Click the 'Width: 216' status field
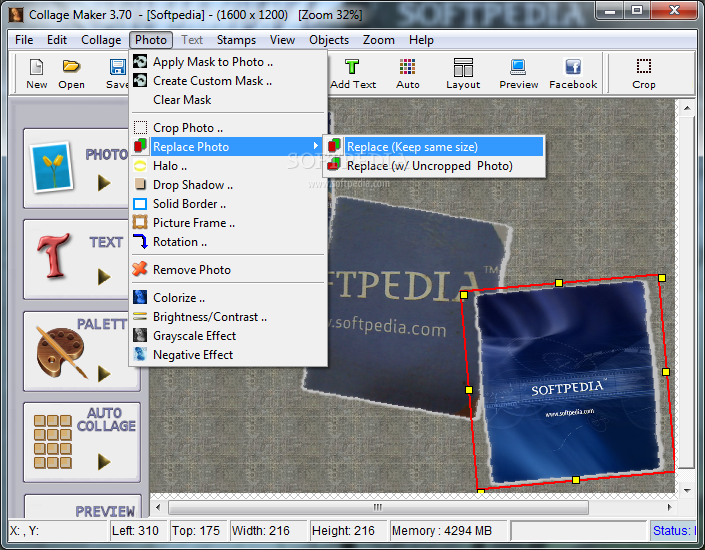The image size is (705, 550). [268, 531]
